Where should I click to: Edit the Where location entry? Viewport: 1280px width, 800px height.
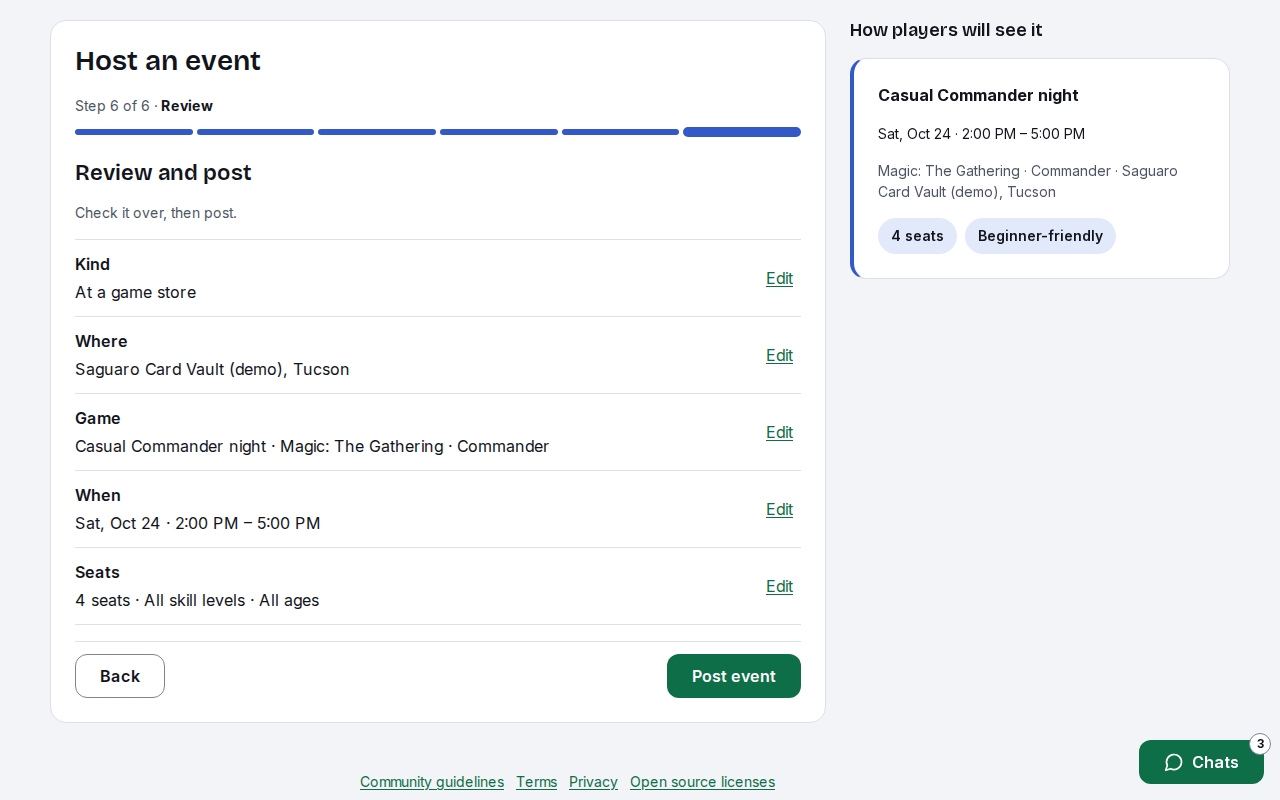[779, 355]
